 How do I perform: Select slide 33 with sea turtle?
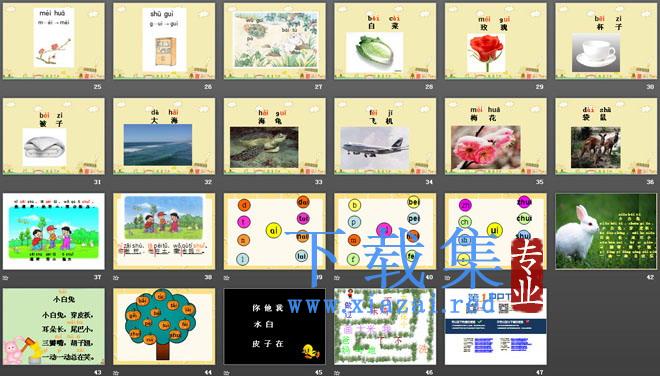coord(274,136)
